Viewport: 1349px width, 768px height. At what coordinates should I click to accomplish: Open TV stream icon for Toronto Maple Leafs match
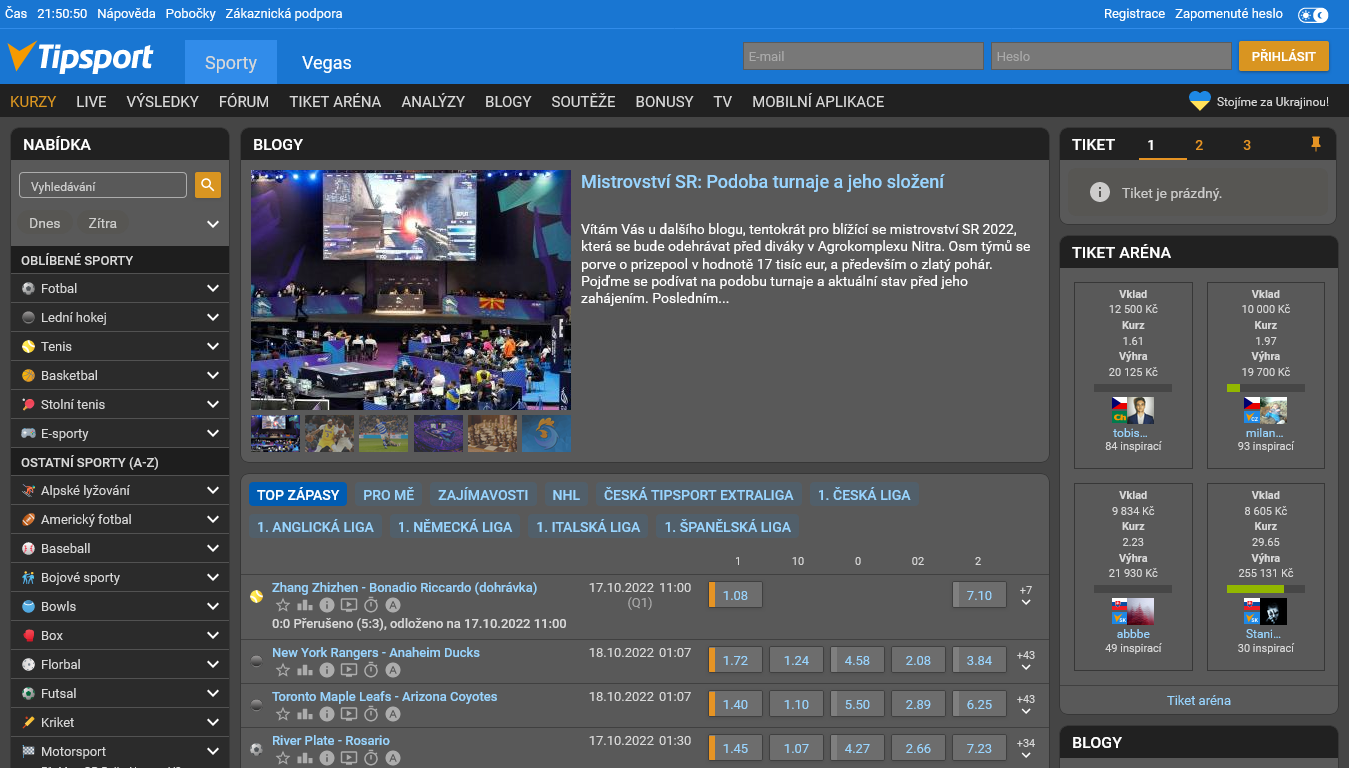click(349, 714)
